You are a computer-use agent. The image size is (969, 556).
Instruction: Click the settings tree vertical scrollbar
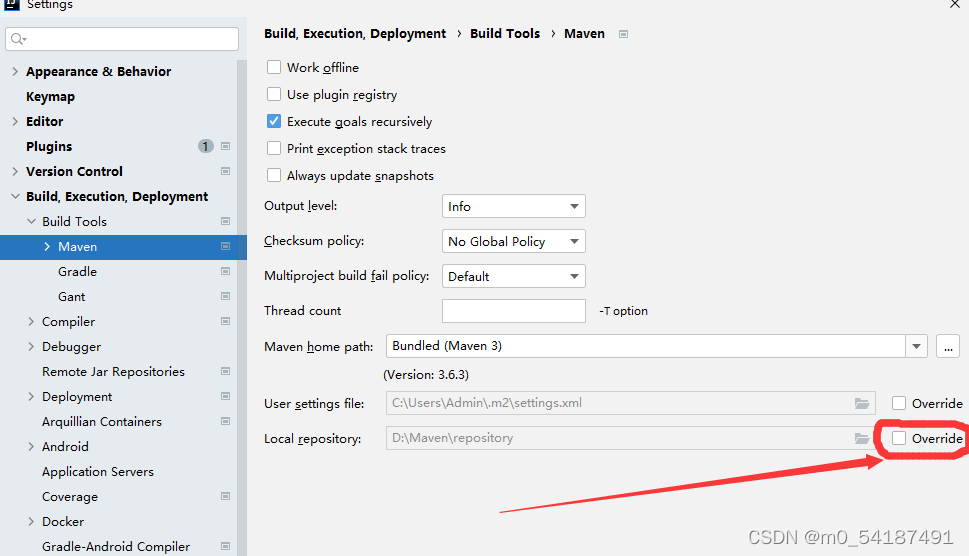(242, 308)
